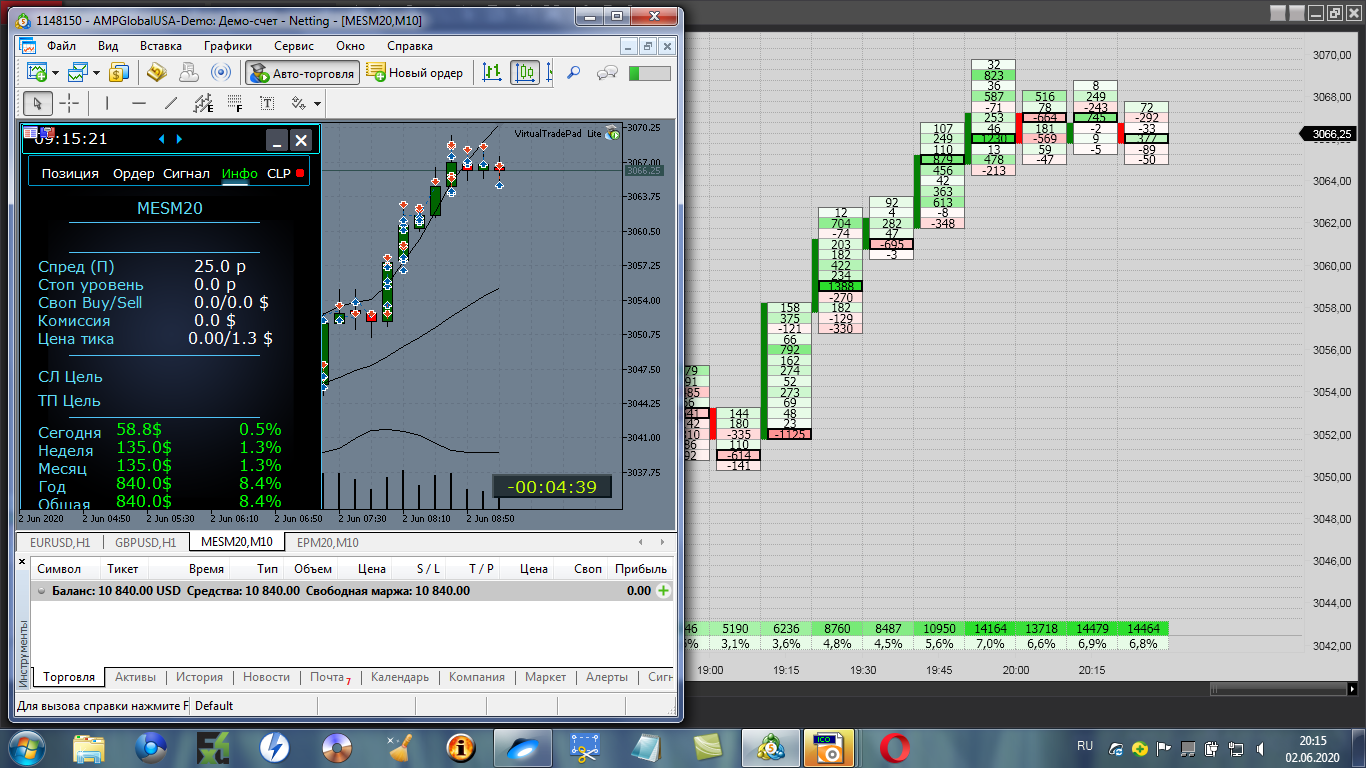The height and width of the screenshot is (768, 1366).
Task: Switch to the Сигнал tab in VirtualTradePad
Action: (187, 173)
